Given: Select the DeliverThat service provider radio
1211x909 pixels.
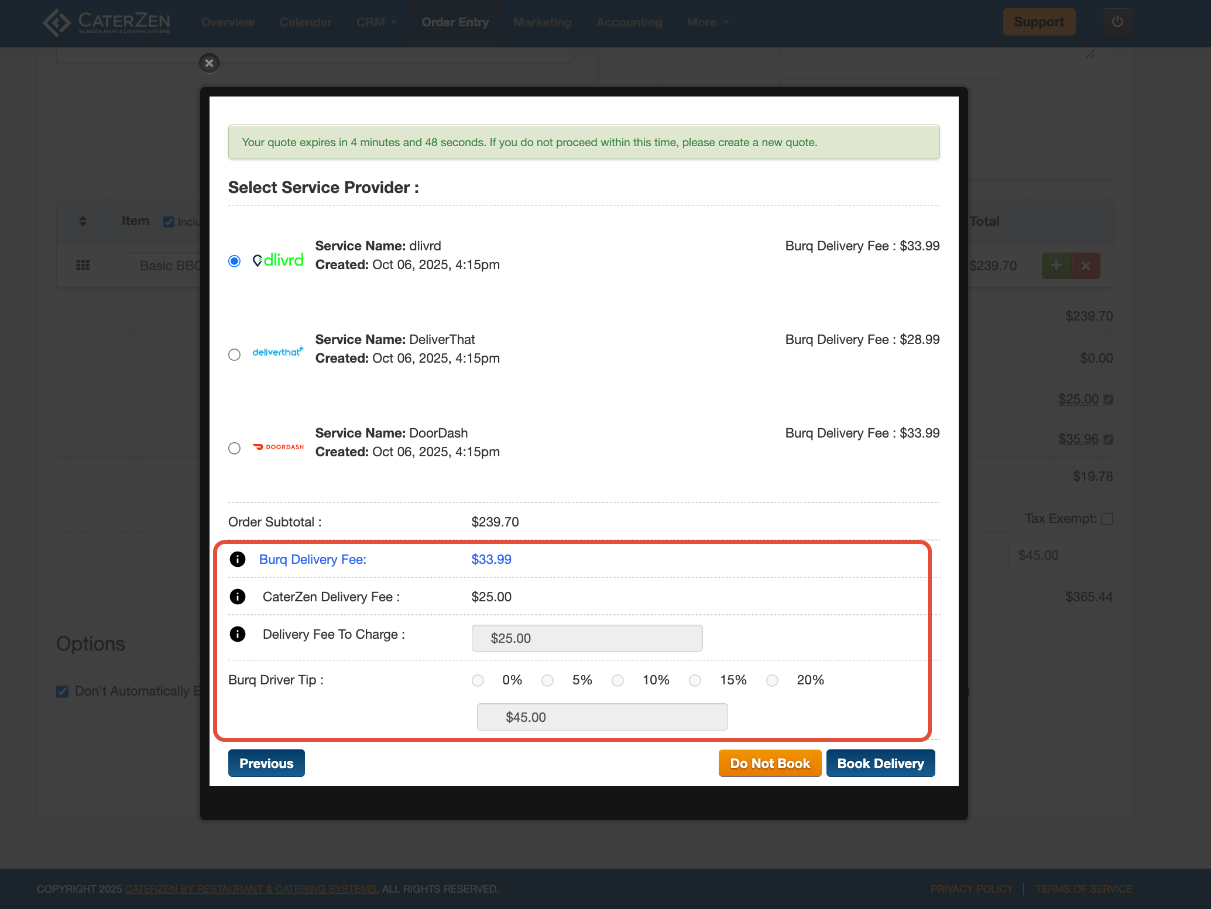Looking at the screenshot, I should (x=234, y=354).
